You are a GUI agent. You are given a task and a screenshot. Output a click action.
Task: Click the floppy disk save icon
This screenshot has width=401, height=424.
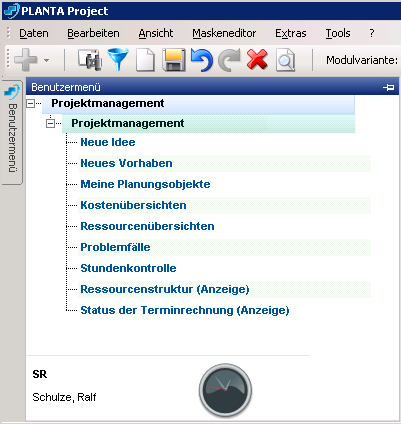coord(174,60)
